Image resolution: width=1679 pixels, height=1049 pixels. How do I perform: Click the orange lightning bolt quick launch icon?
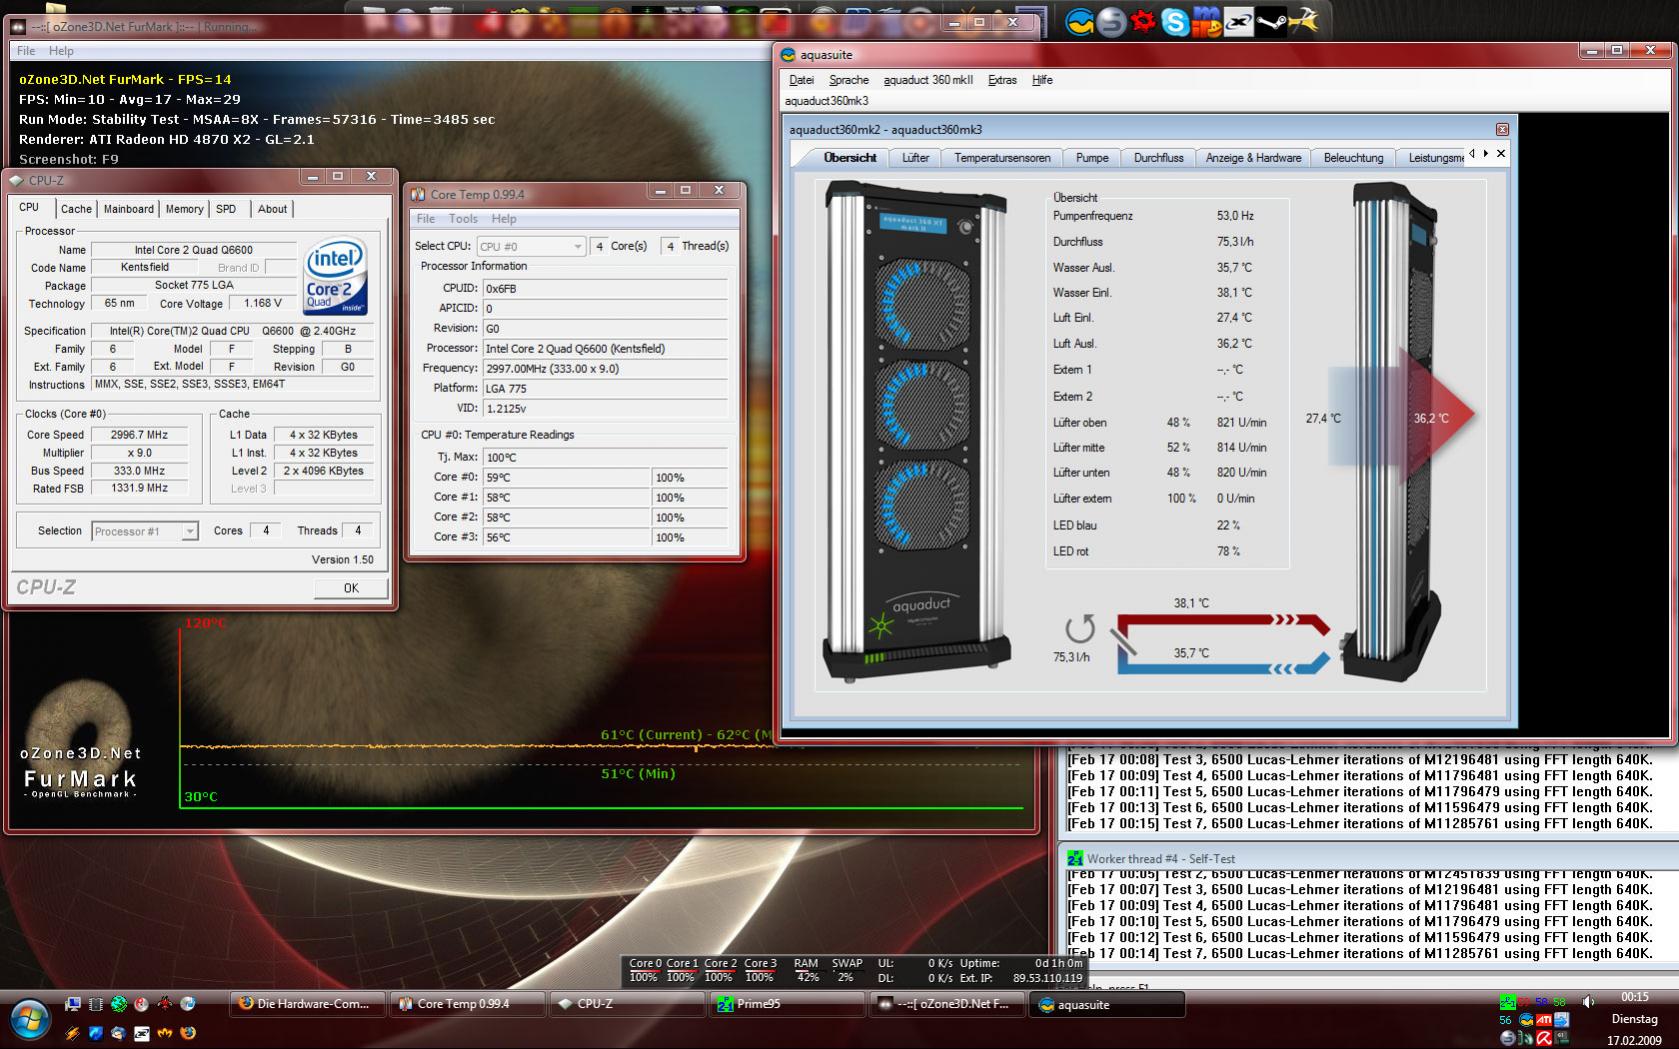pos(73,1033)
